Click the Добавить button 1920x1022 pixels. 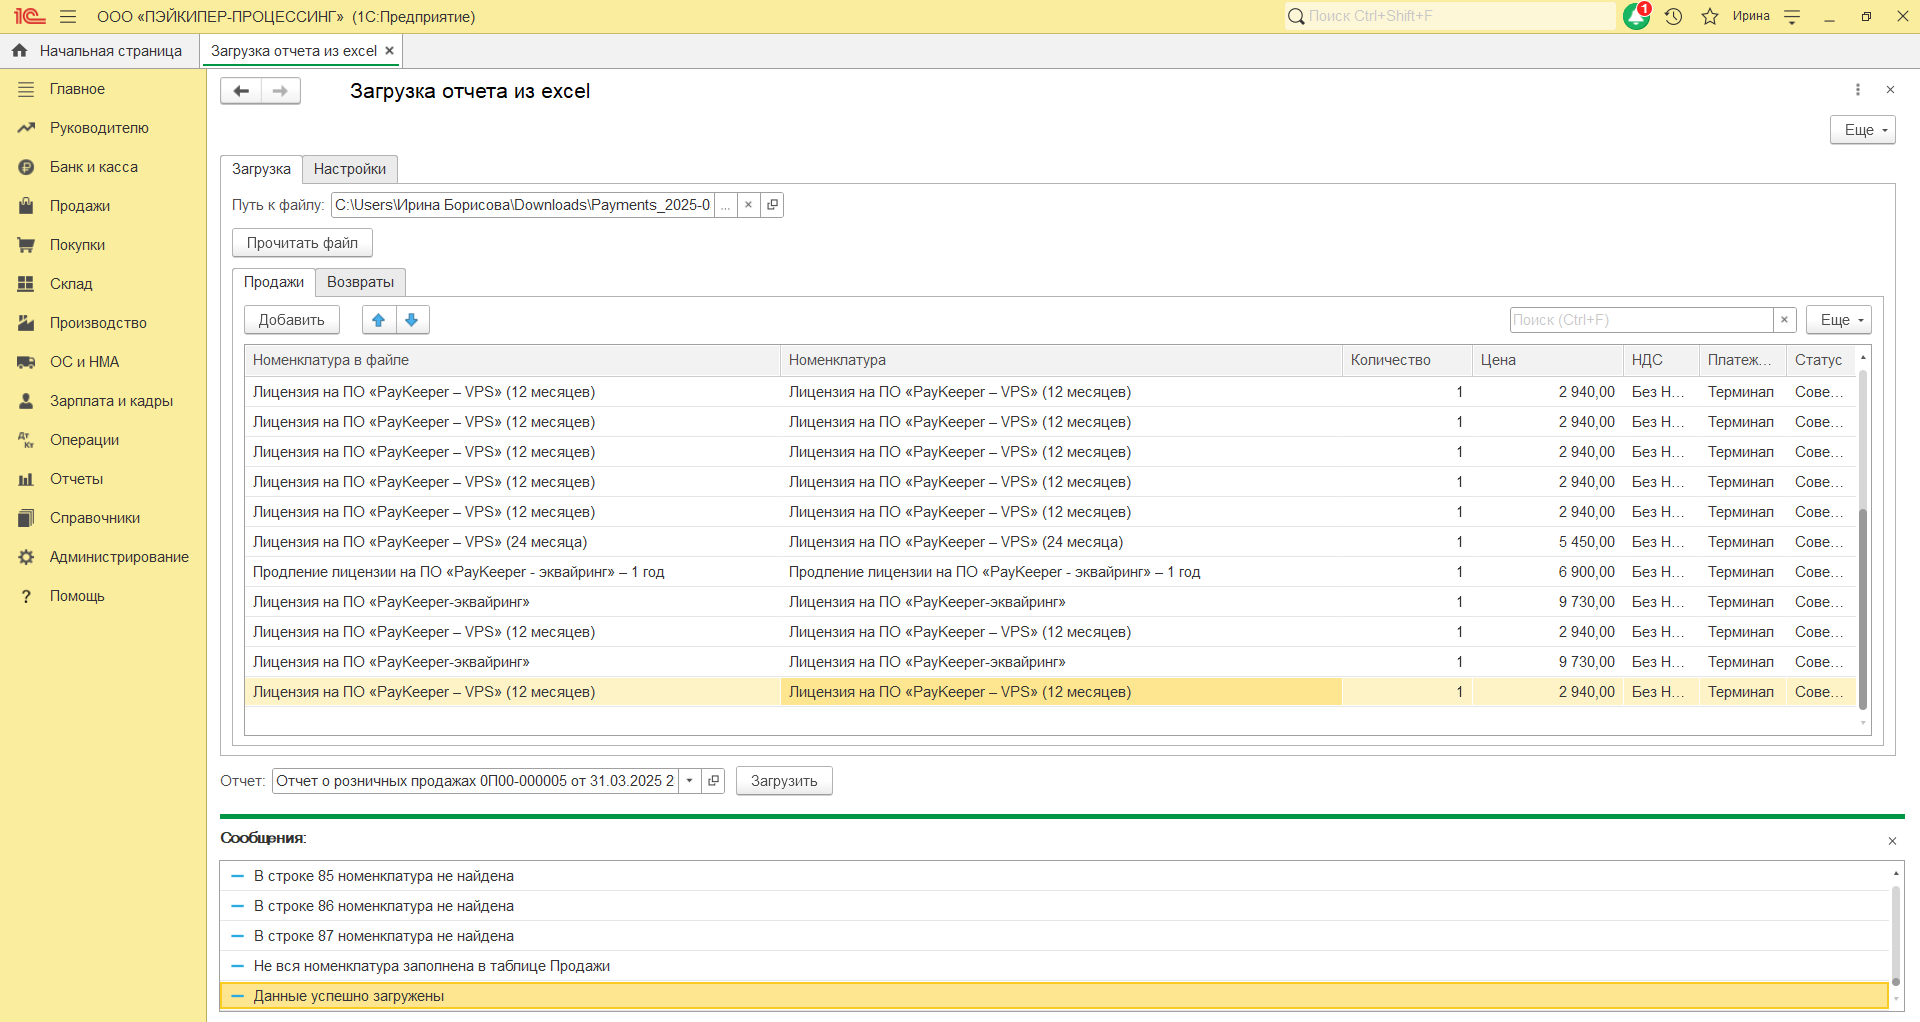[291, 320]
